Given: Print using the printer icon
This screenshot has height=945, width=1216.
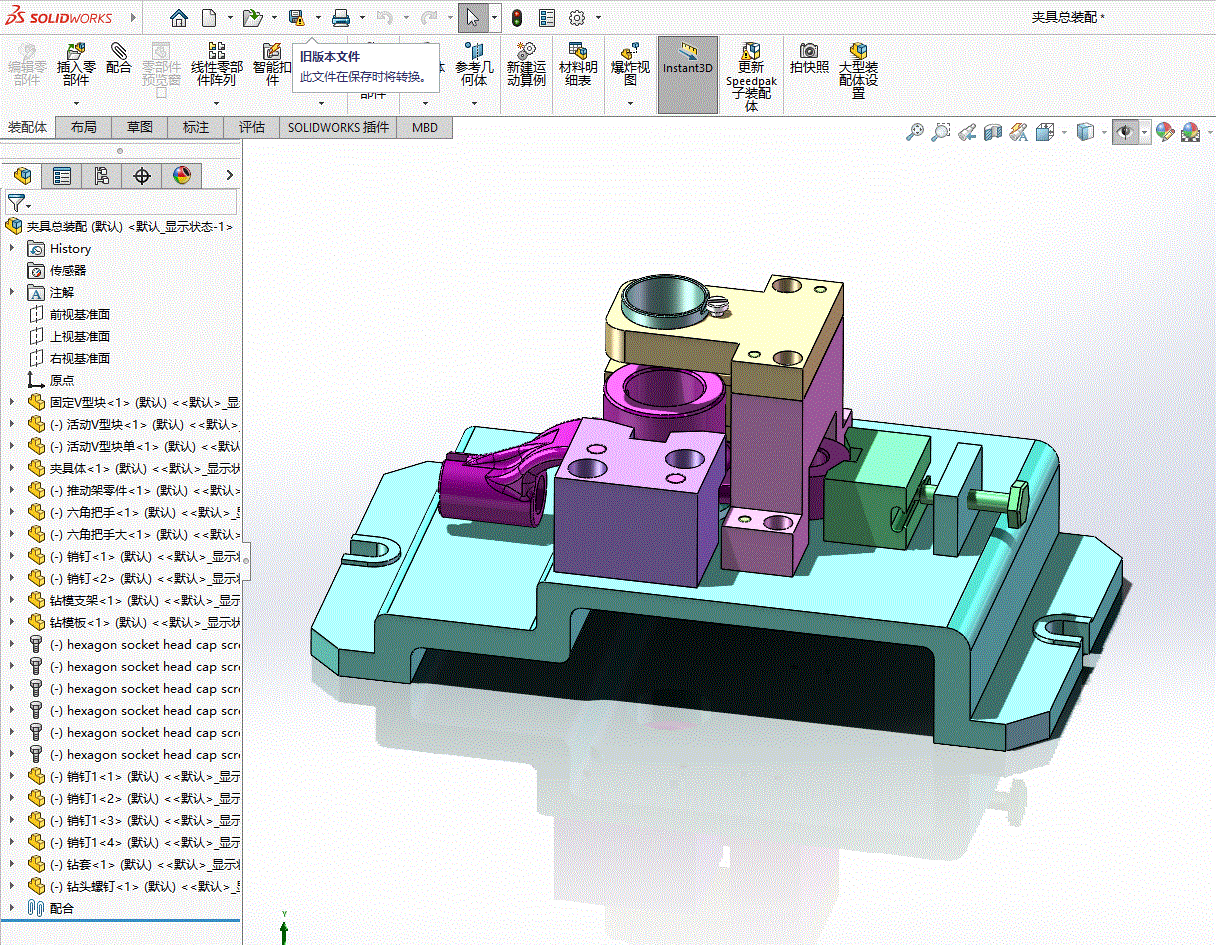Looking at the screenshot, I should [340, 18].
